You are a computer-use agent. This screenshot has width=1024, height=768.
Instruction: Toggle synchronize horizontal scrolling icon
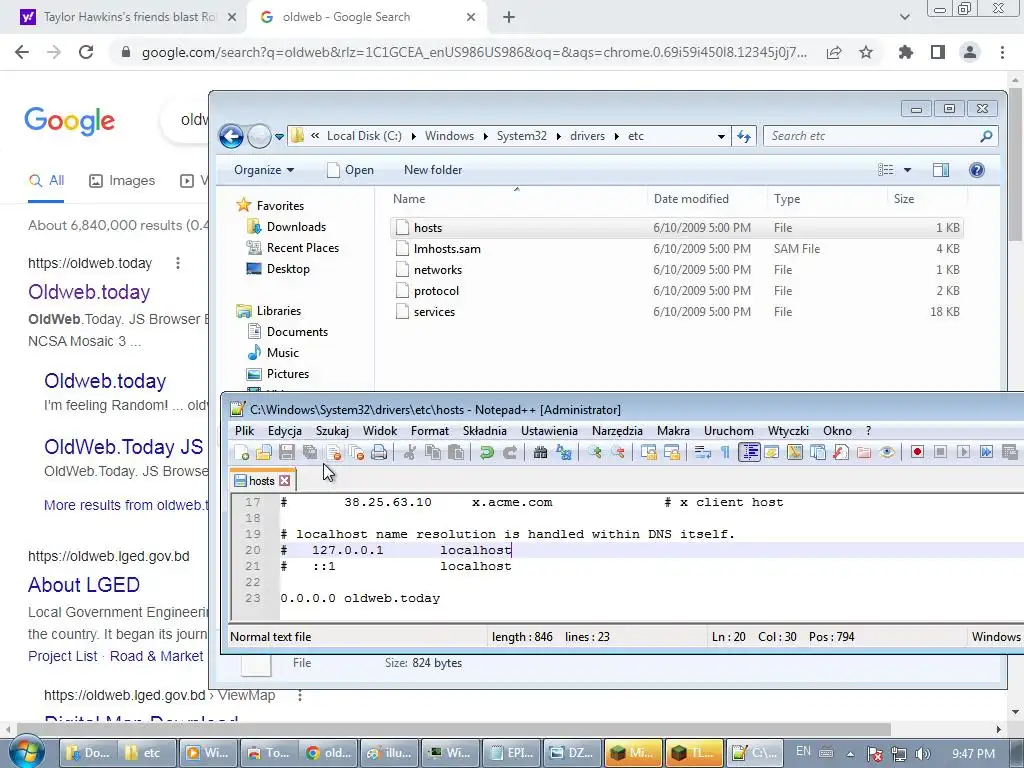pyautogui.click(x=672, y=452)
